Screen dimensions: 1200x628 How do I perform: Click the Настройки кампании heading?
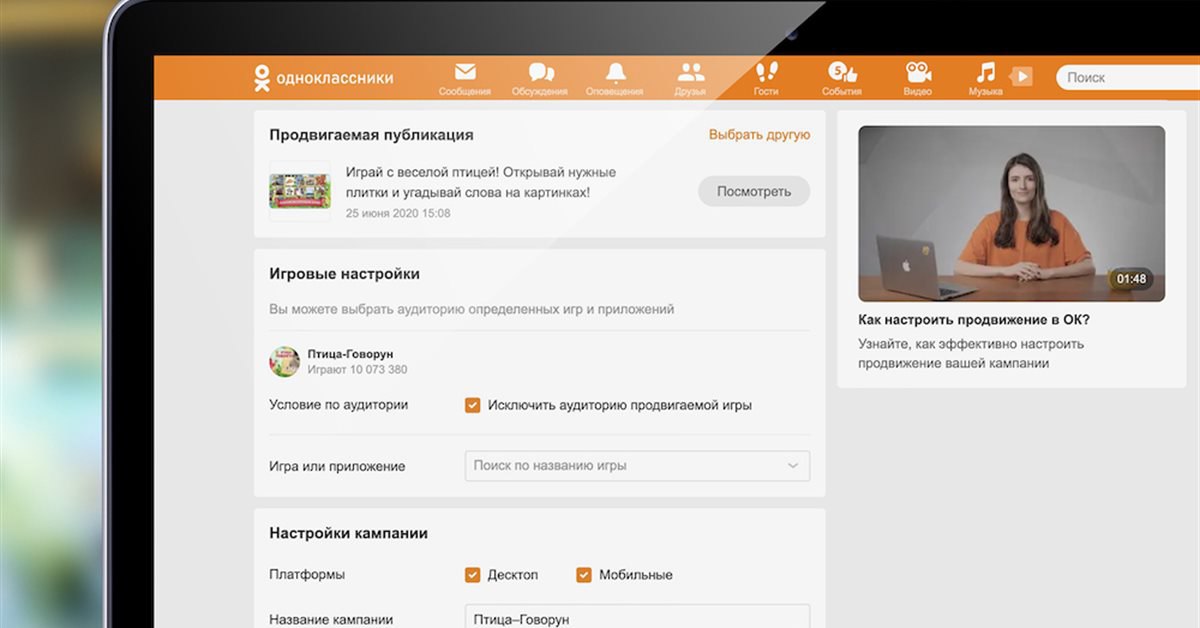click(349, 533)
